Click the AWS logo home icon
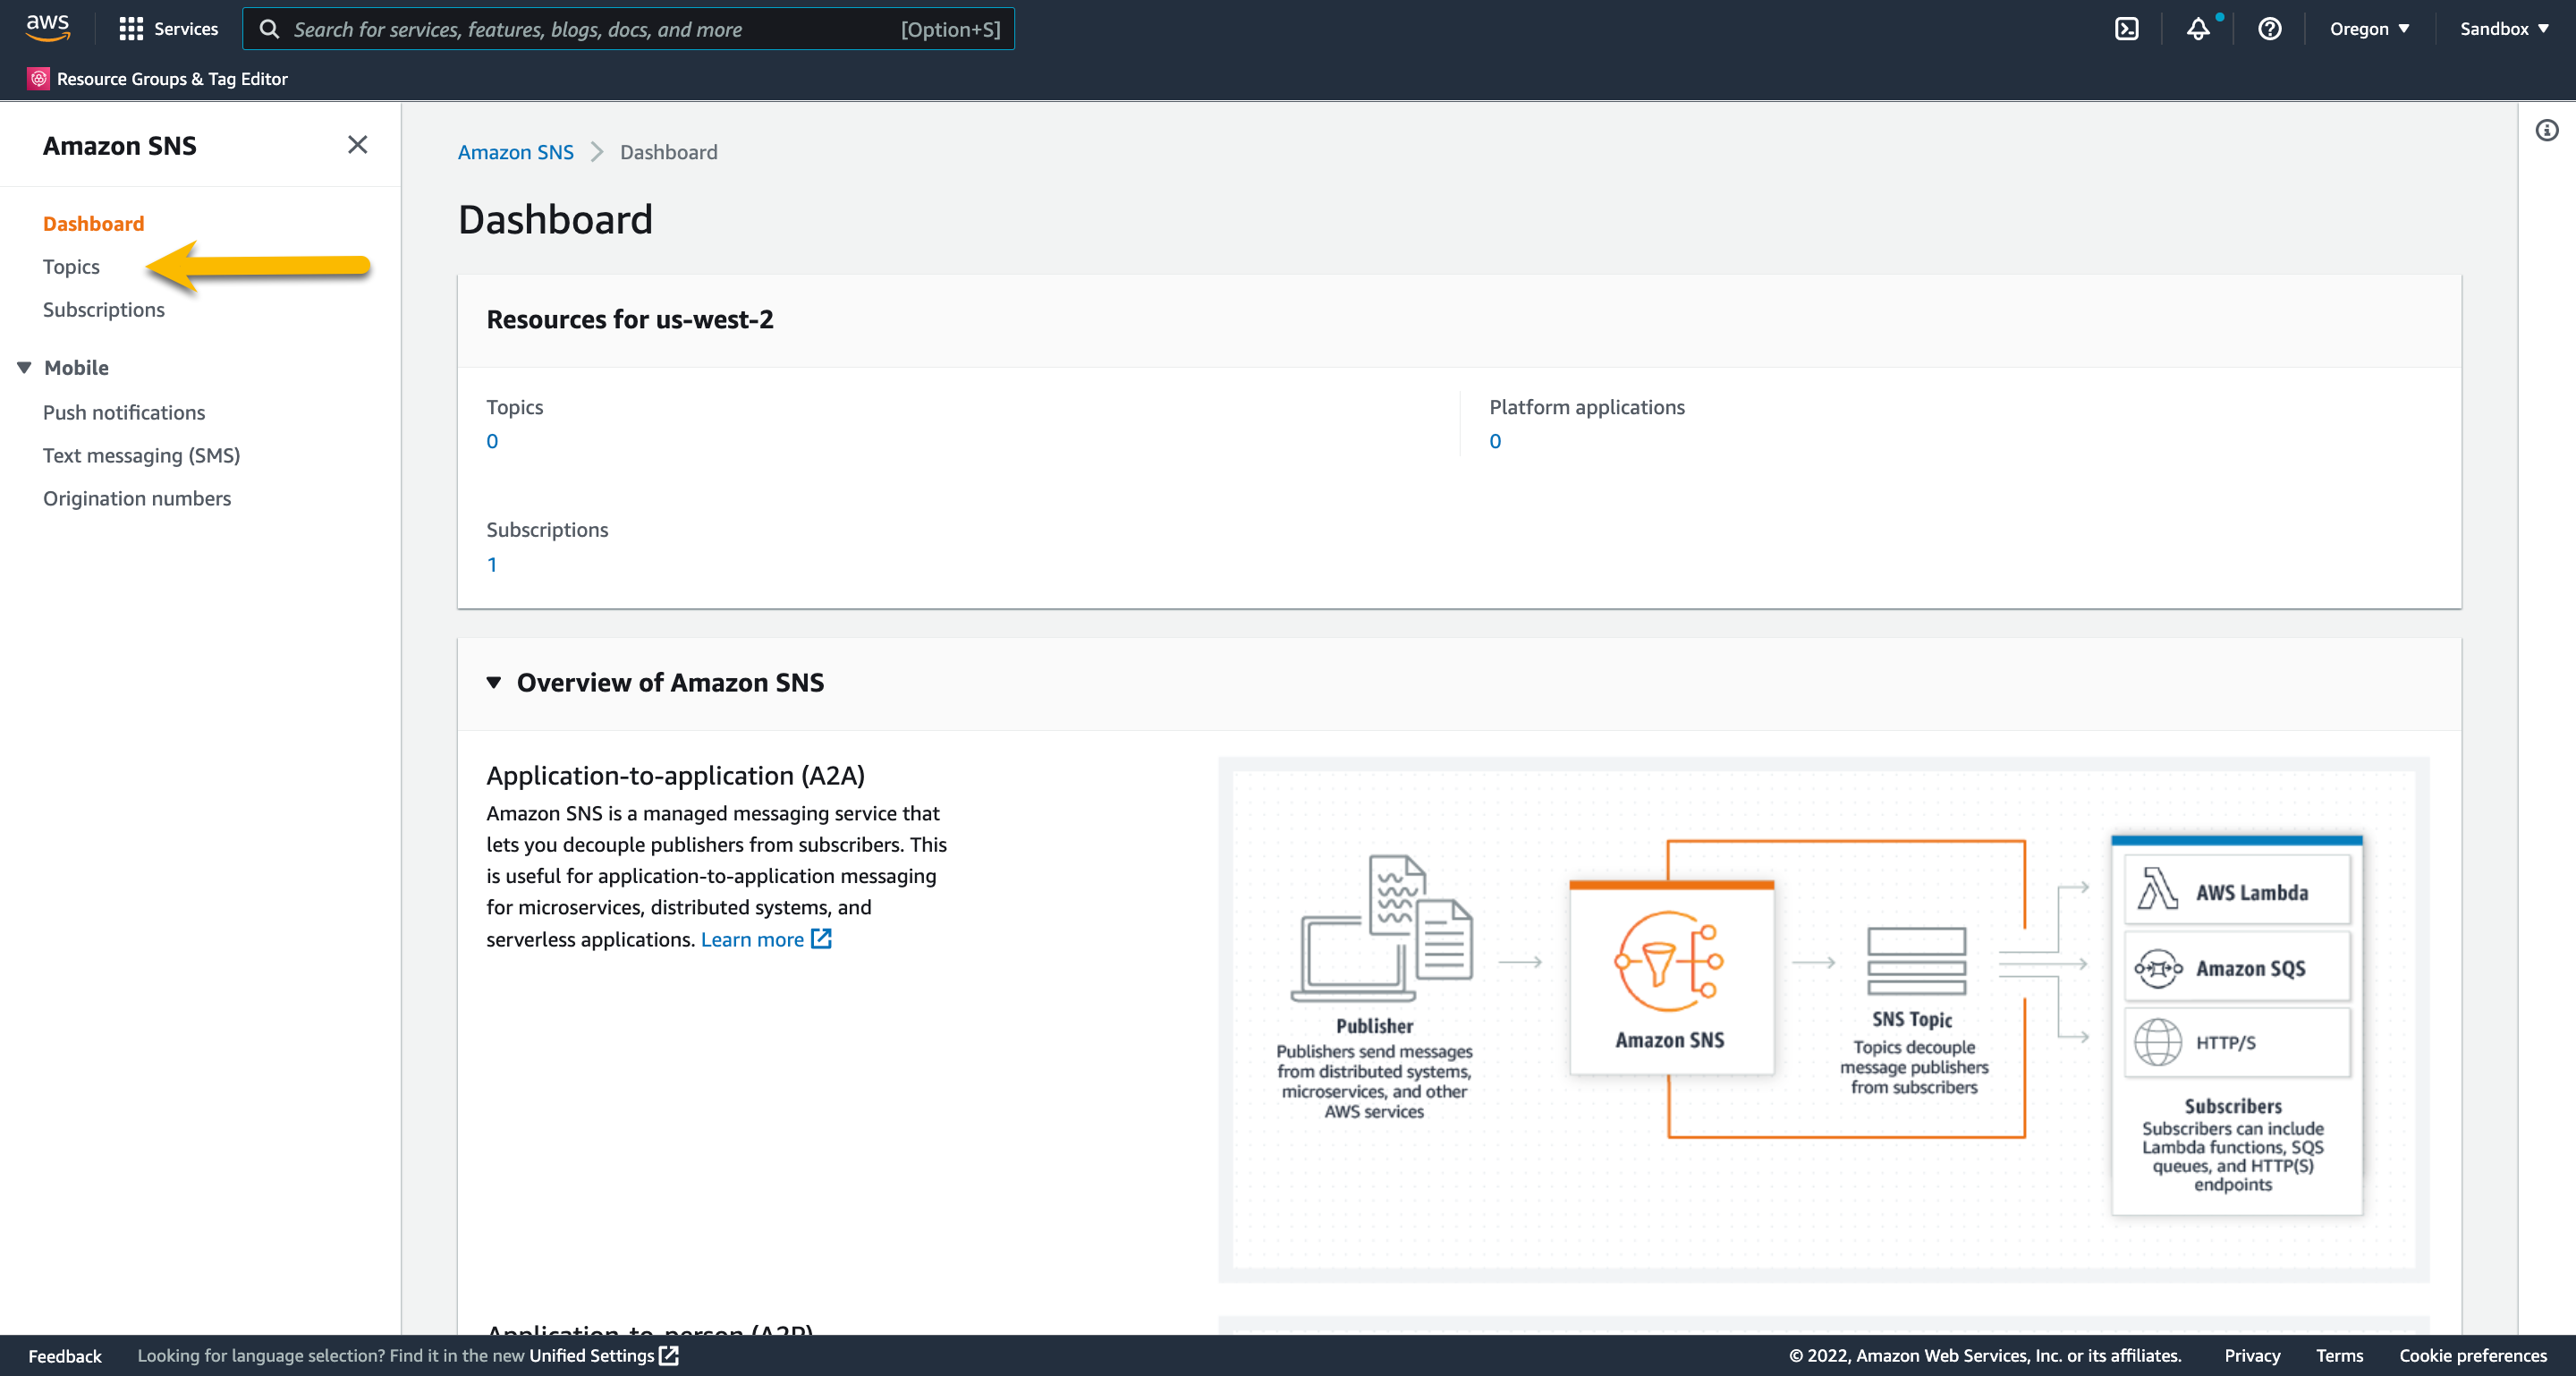This screenshot has height=1376, width=2576. pos(47,28)
